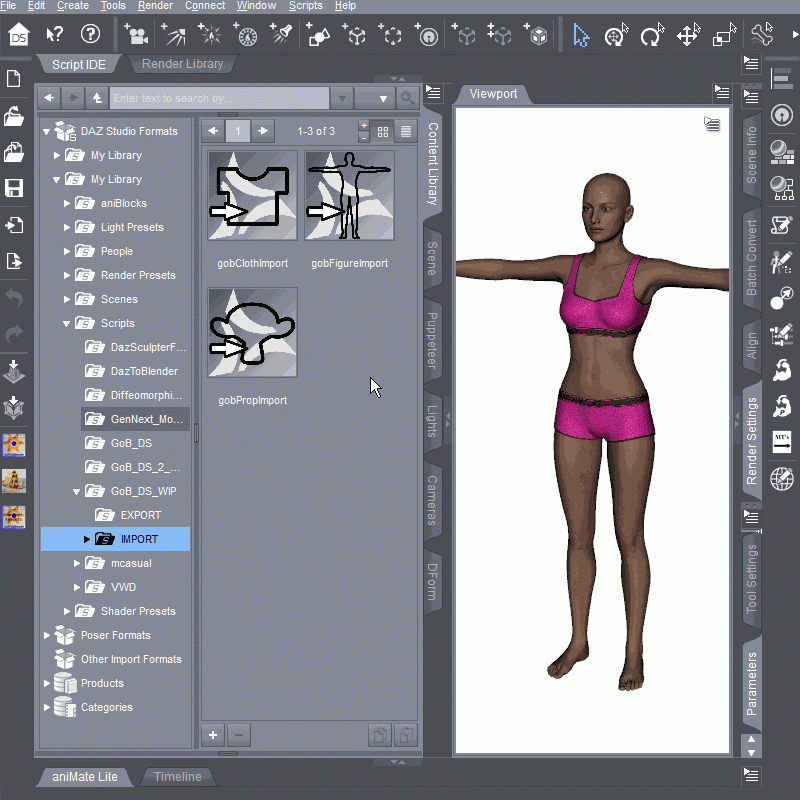Click the Open File folder icon
This screenshot has width=800, height=800.
[14, 116]
